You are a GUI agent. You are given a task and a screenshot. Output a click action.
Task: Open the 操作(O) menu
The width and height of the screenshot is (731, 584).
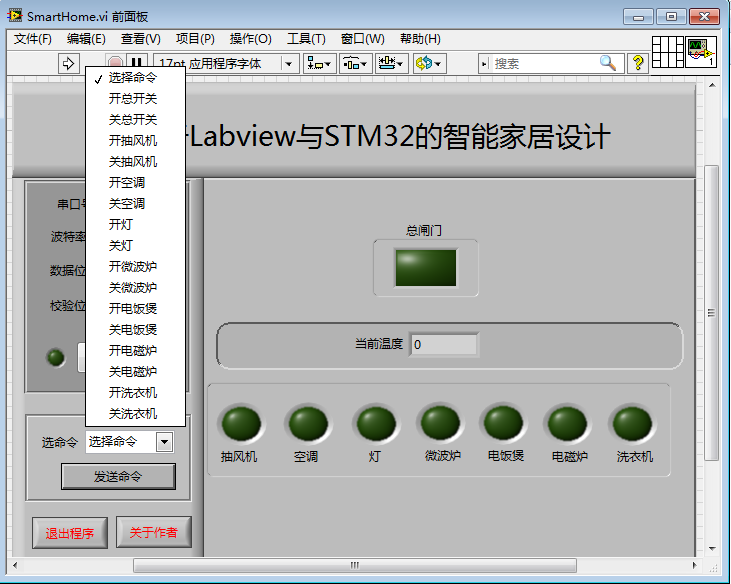pyautogui.click(x=251, y=39)
